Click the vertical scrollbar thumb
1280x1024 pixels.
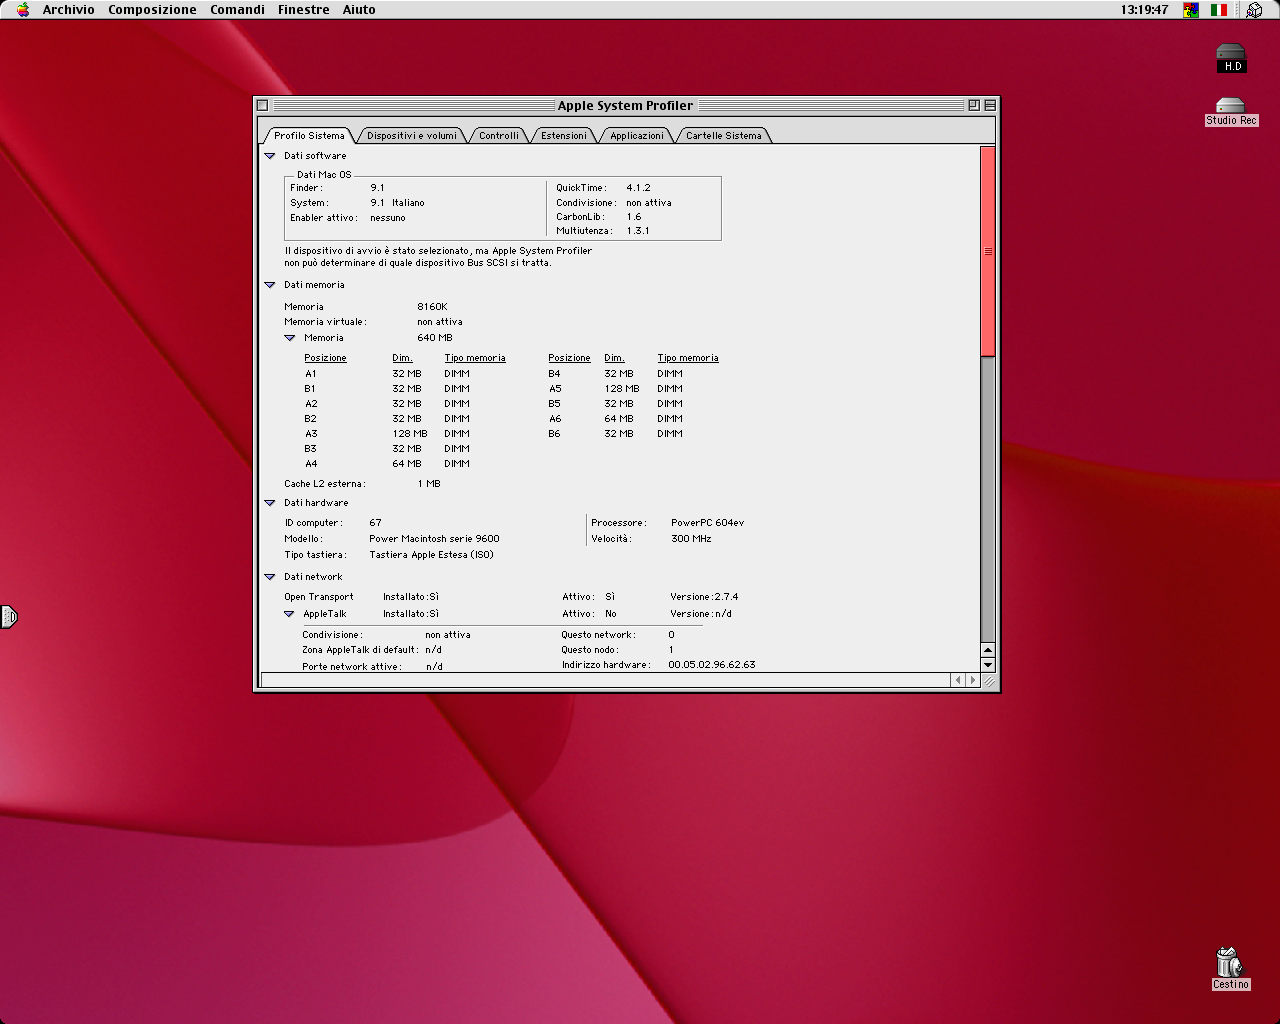pyautogui.click(x=988, y=251)
